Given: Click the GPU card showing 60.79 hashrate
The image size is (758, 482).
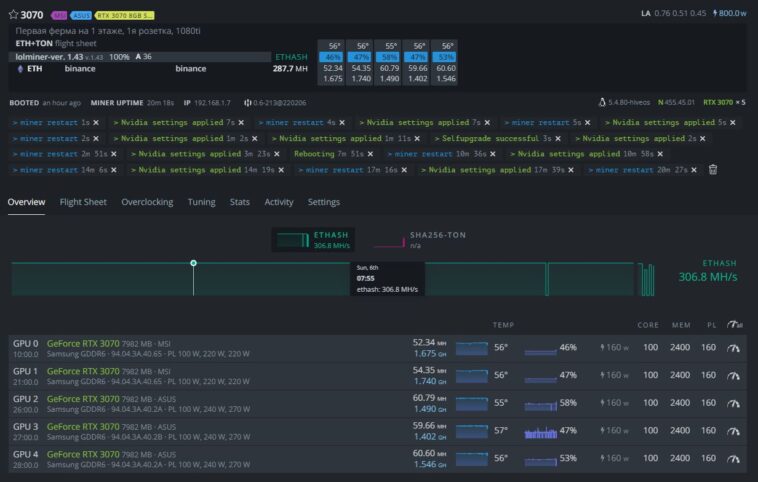Looking at the screenshot, I should tap(388, 63).
